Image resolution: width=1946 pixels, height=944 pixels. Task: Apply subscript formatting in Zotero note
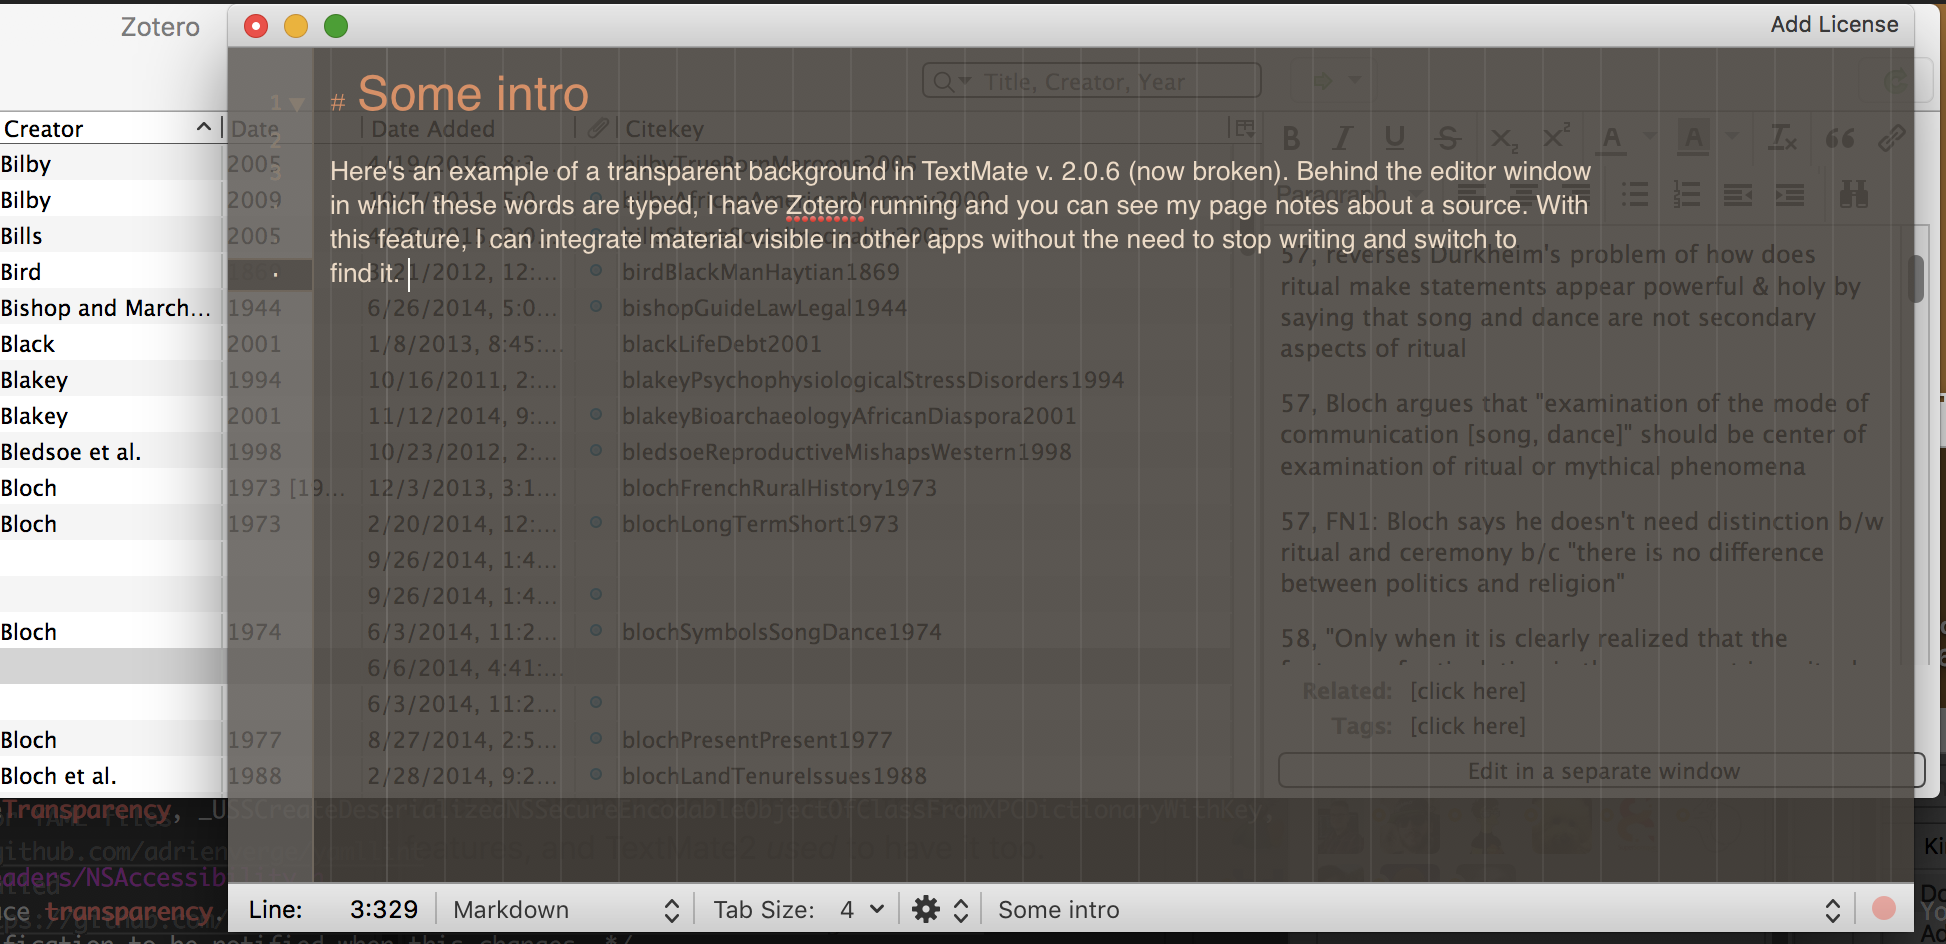pyautogui.click(x=1503, y=138)
